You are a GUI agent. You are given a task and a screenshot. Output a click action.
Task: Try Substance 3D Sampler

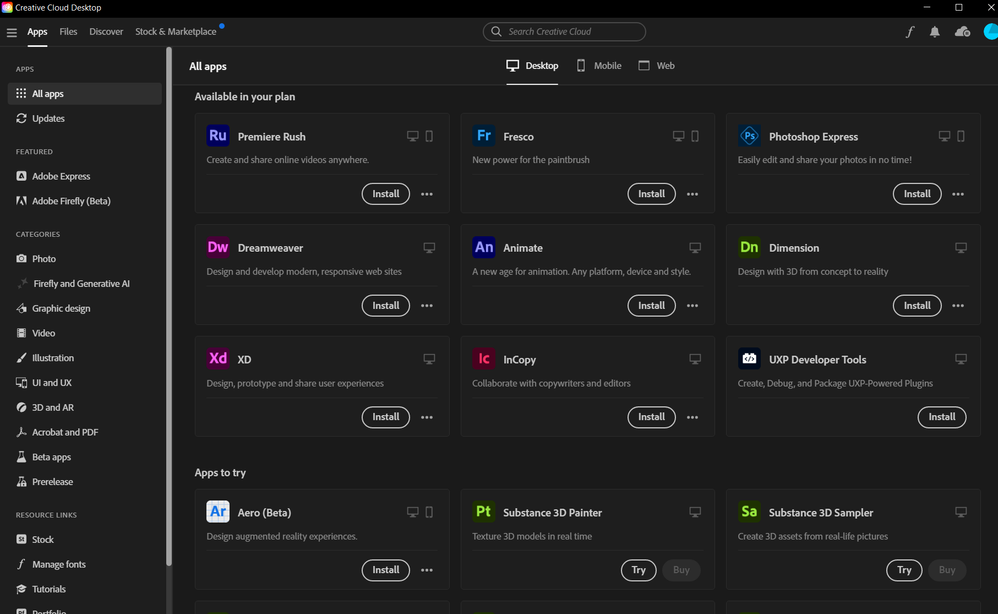[904, 570]
